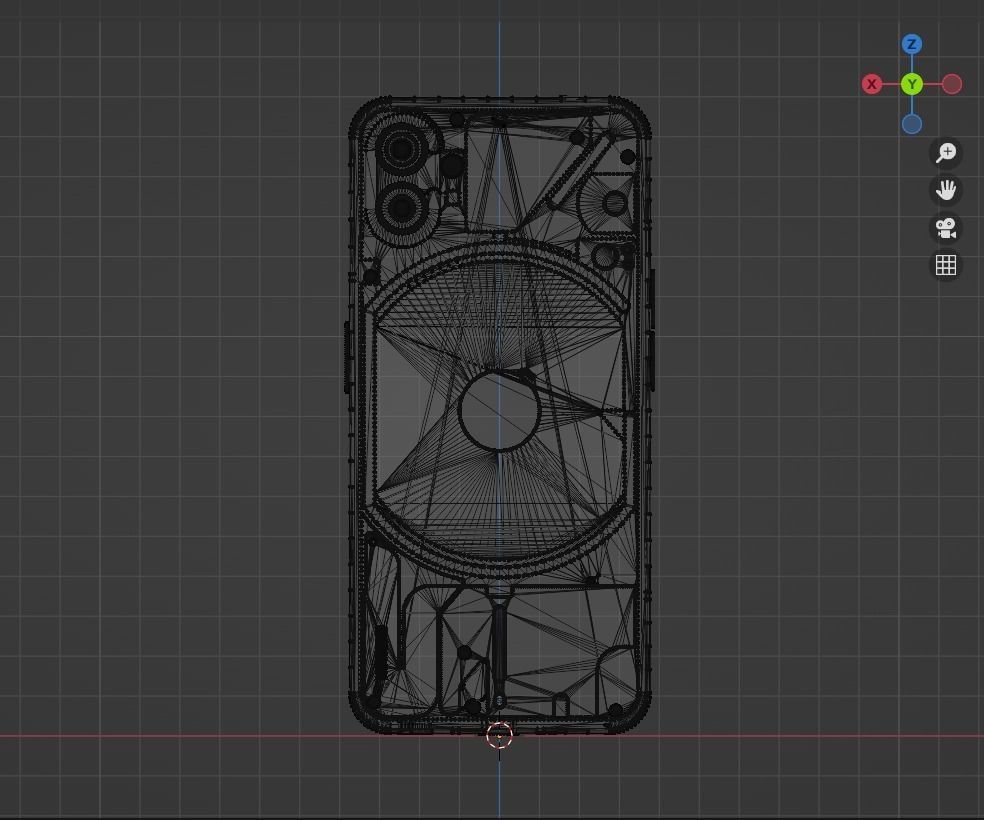Click the pan view hand icon
The height and width of the screenshot is (820, 984).
(x=946, y=190)
